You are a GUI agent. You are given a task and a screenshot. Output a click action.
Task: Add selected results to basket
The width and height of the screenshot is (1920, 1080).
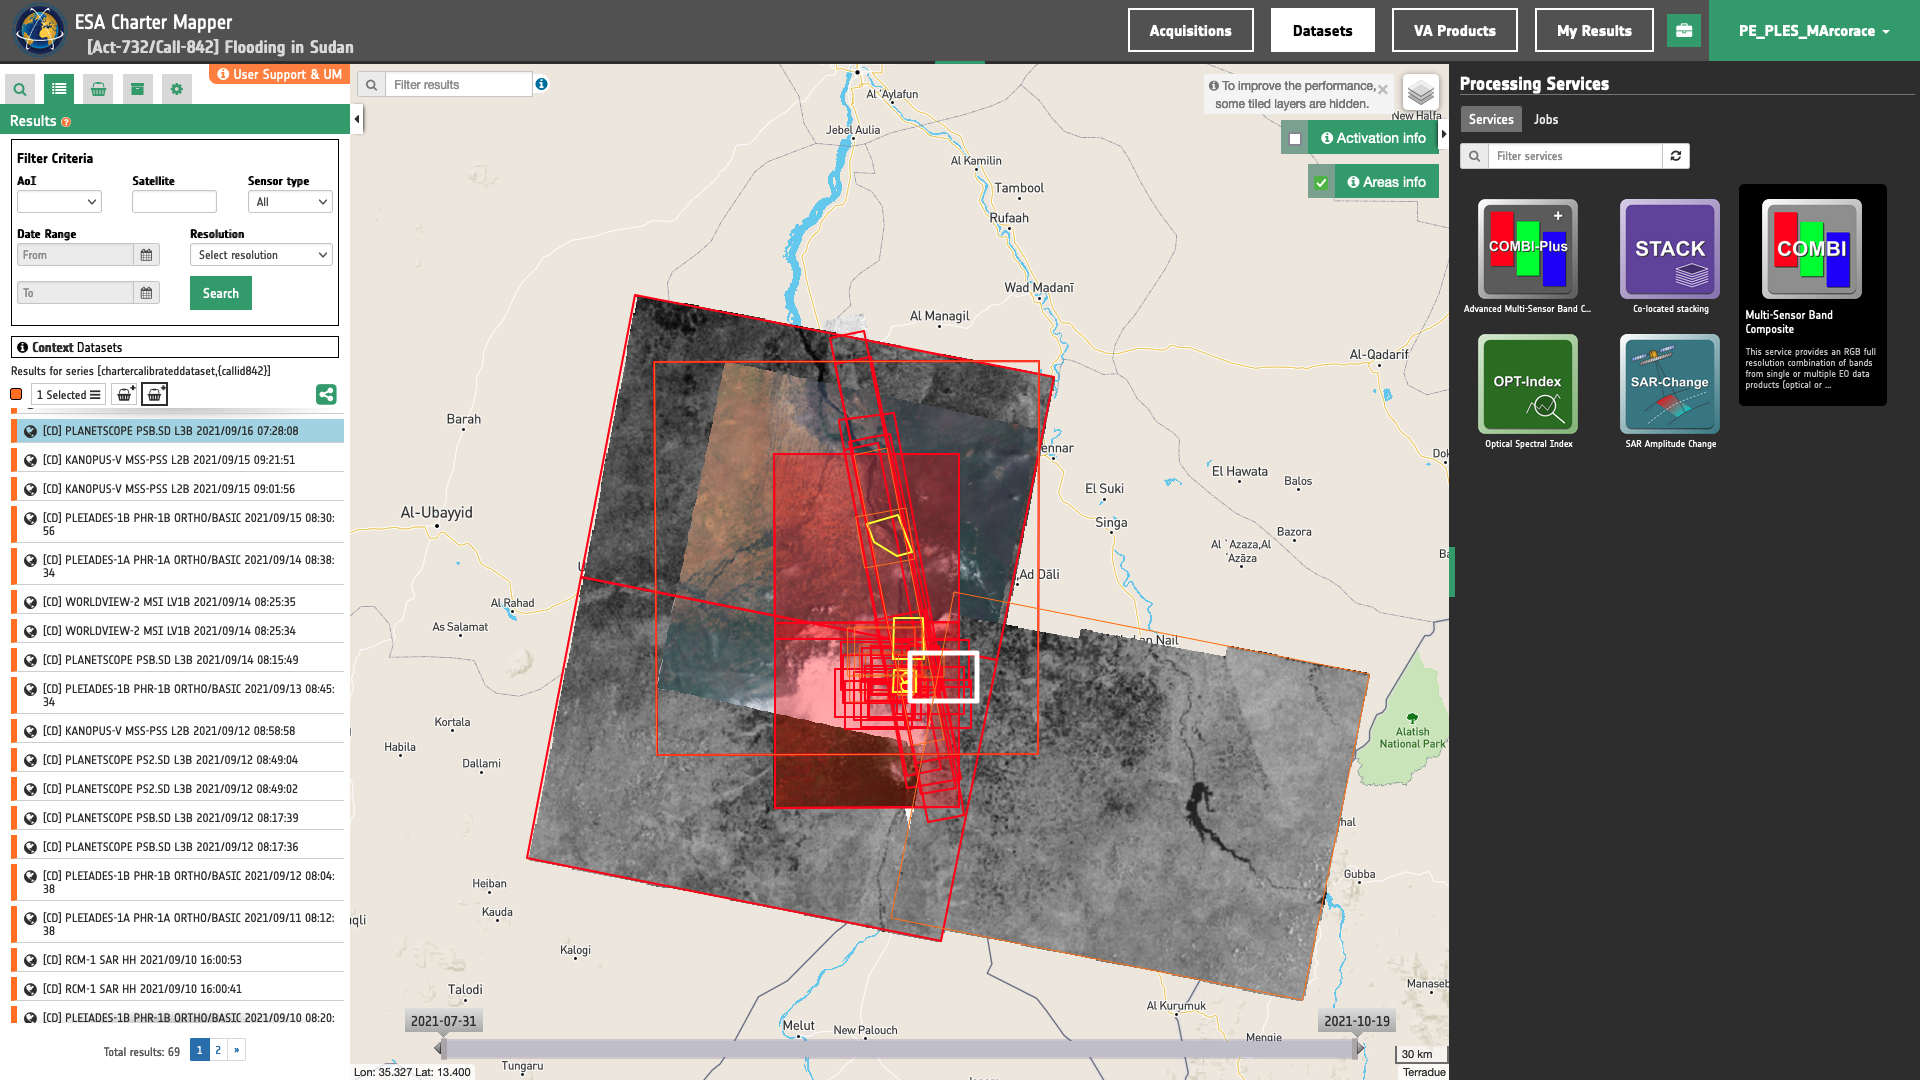pyautogui.click(x=124, y=395)
